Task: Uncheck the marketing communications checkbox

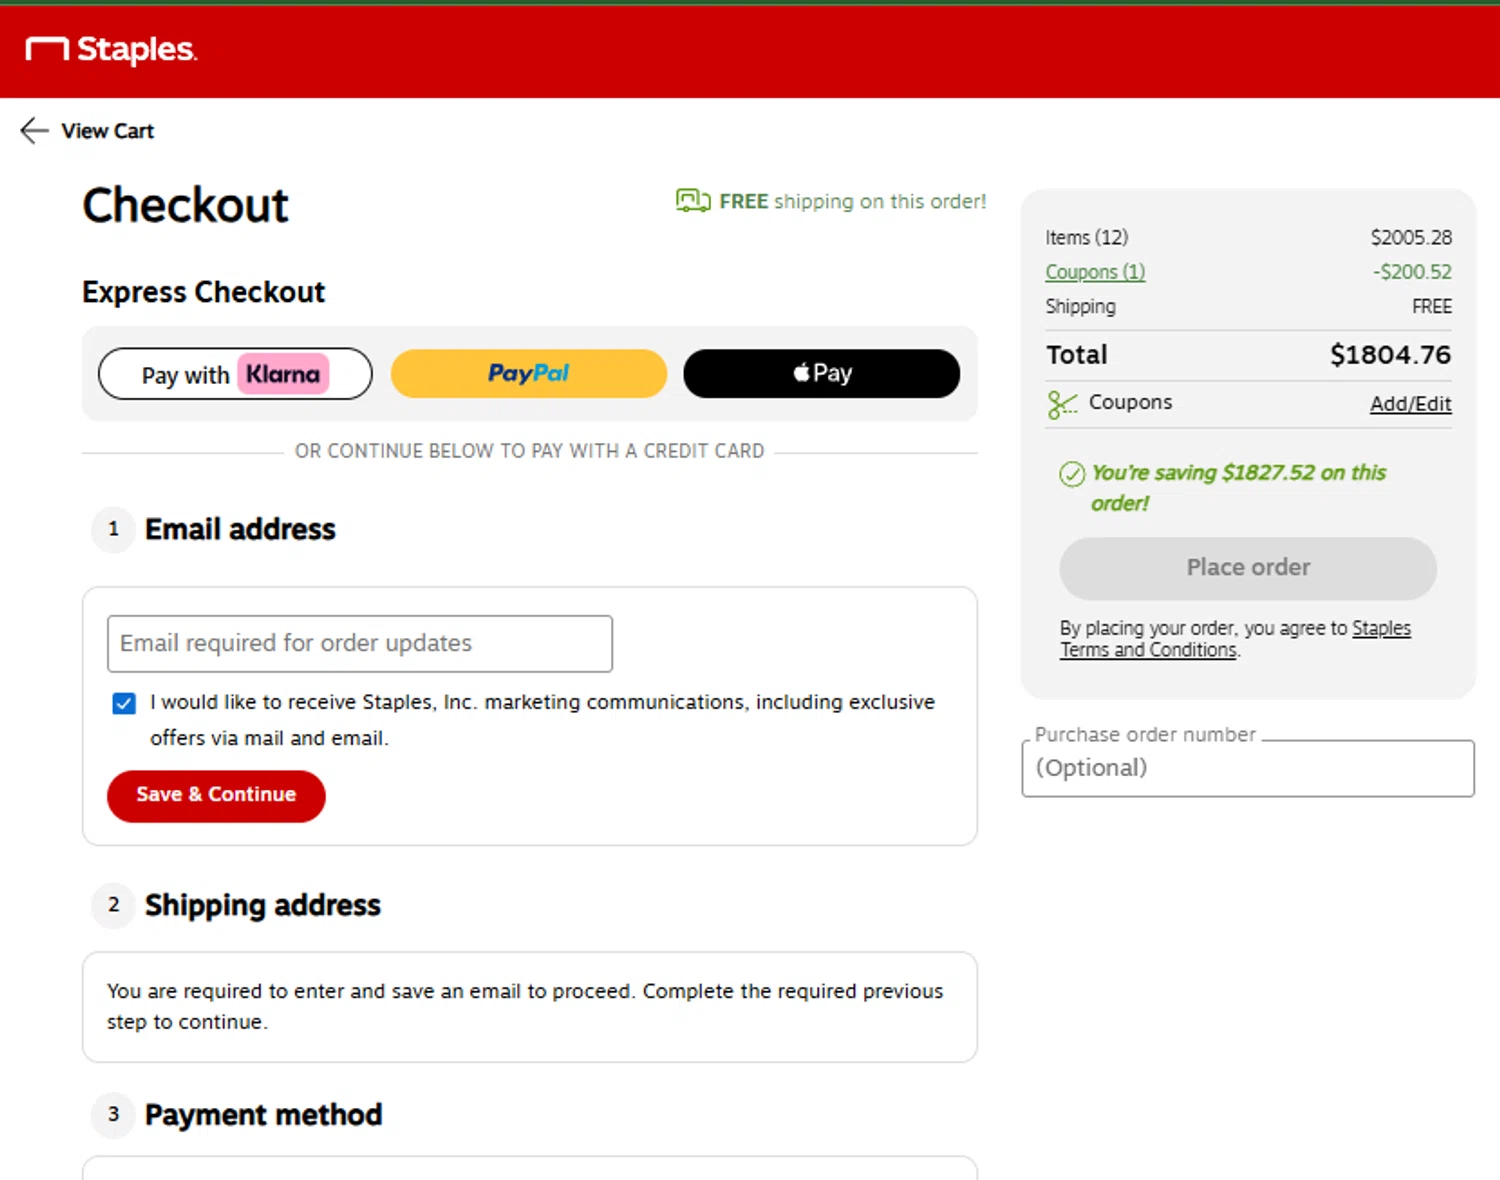Action: click(124, 703)
